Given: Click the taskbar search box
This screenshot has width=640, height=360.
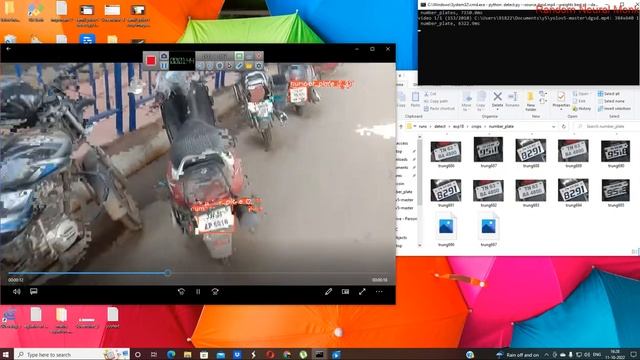Looking at the screenshot, I should click(x=72, y=354).
